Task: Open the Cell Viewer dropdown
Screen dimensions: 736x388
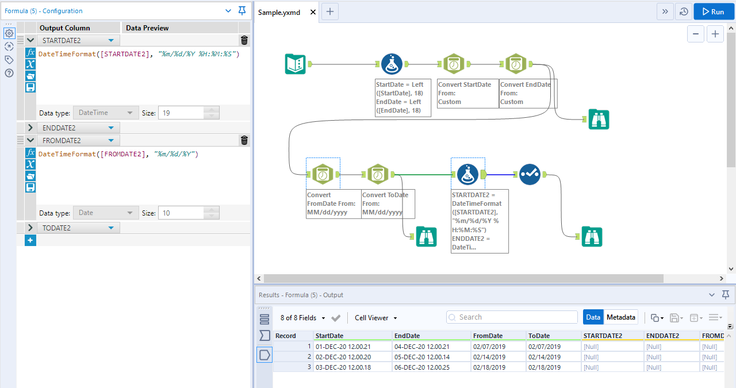Action: pos(376,318)
